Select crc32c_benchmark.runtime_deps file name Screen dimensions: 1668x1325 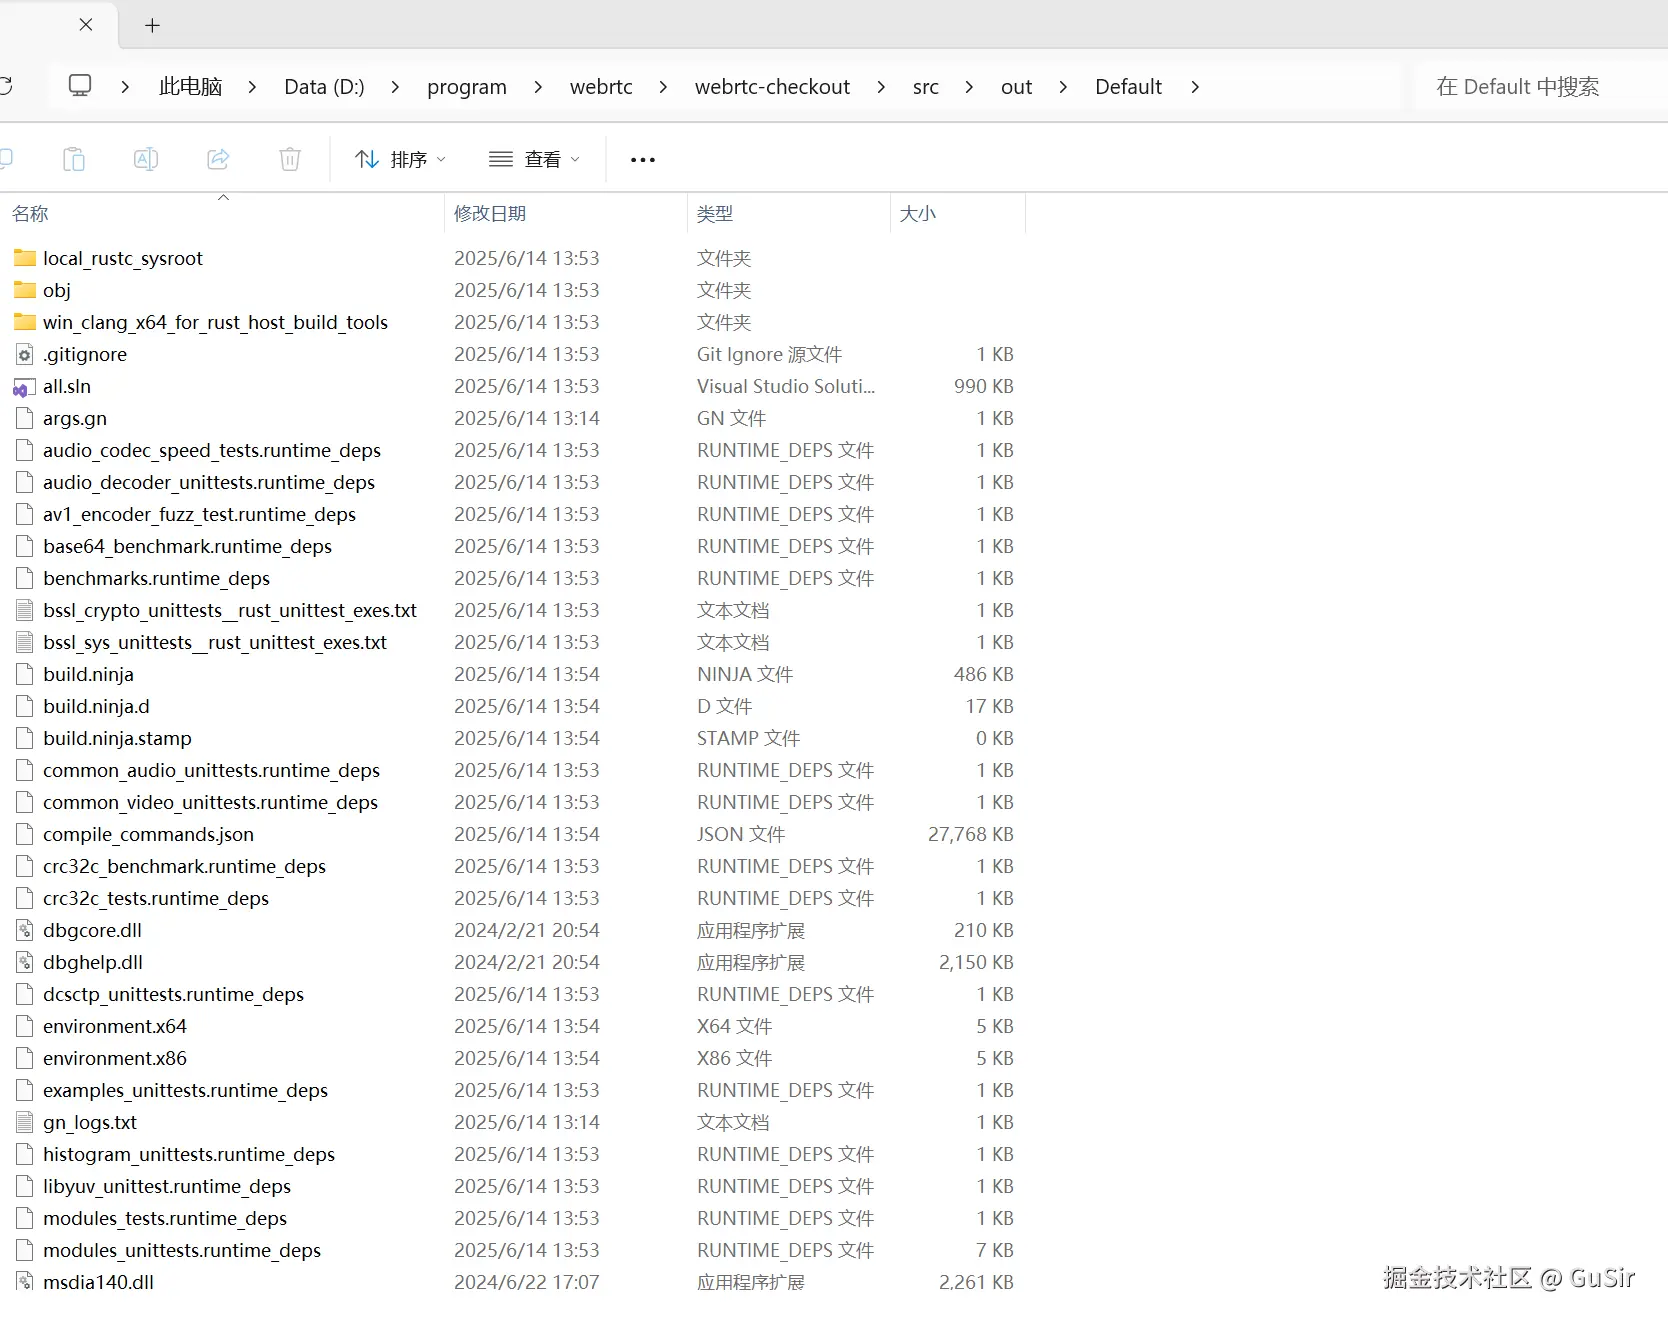(x=184, y=866)
